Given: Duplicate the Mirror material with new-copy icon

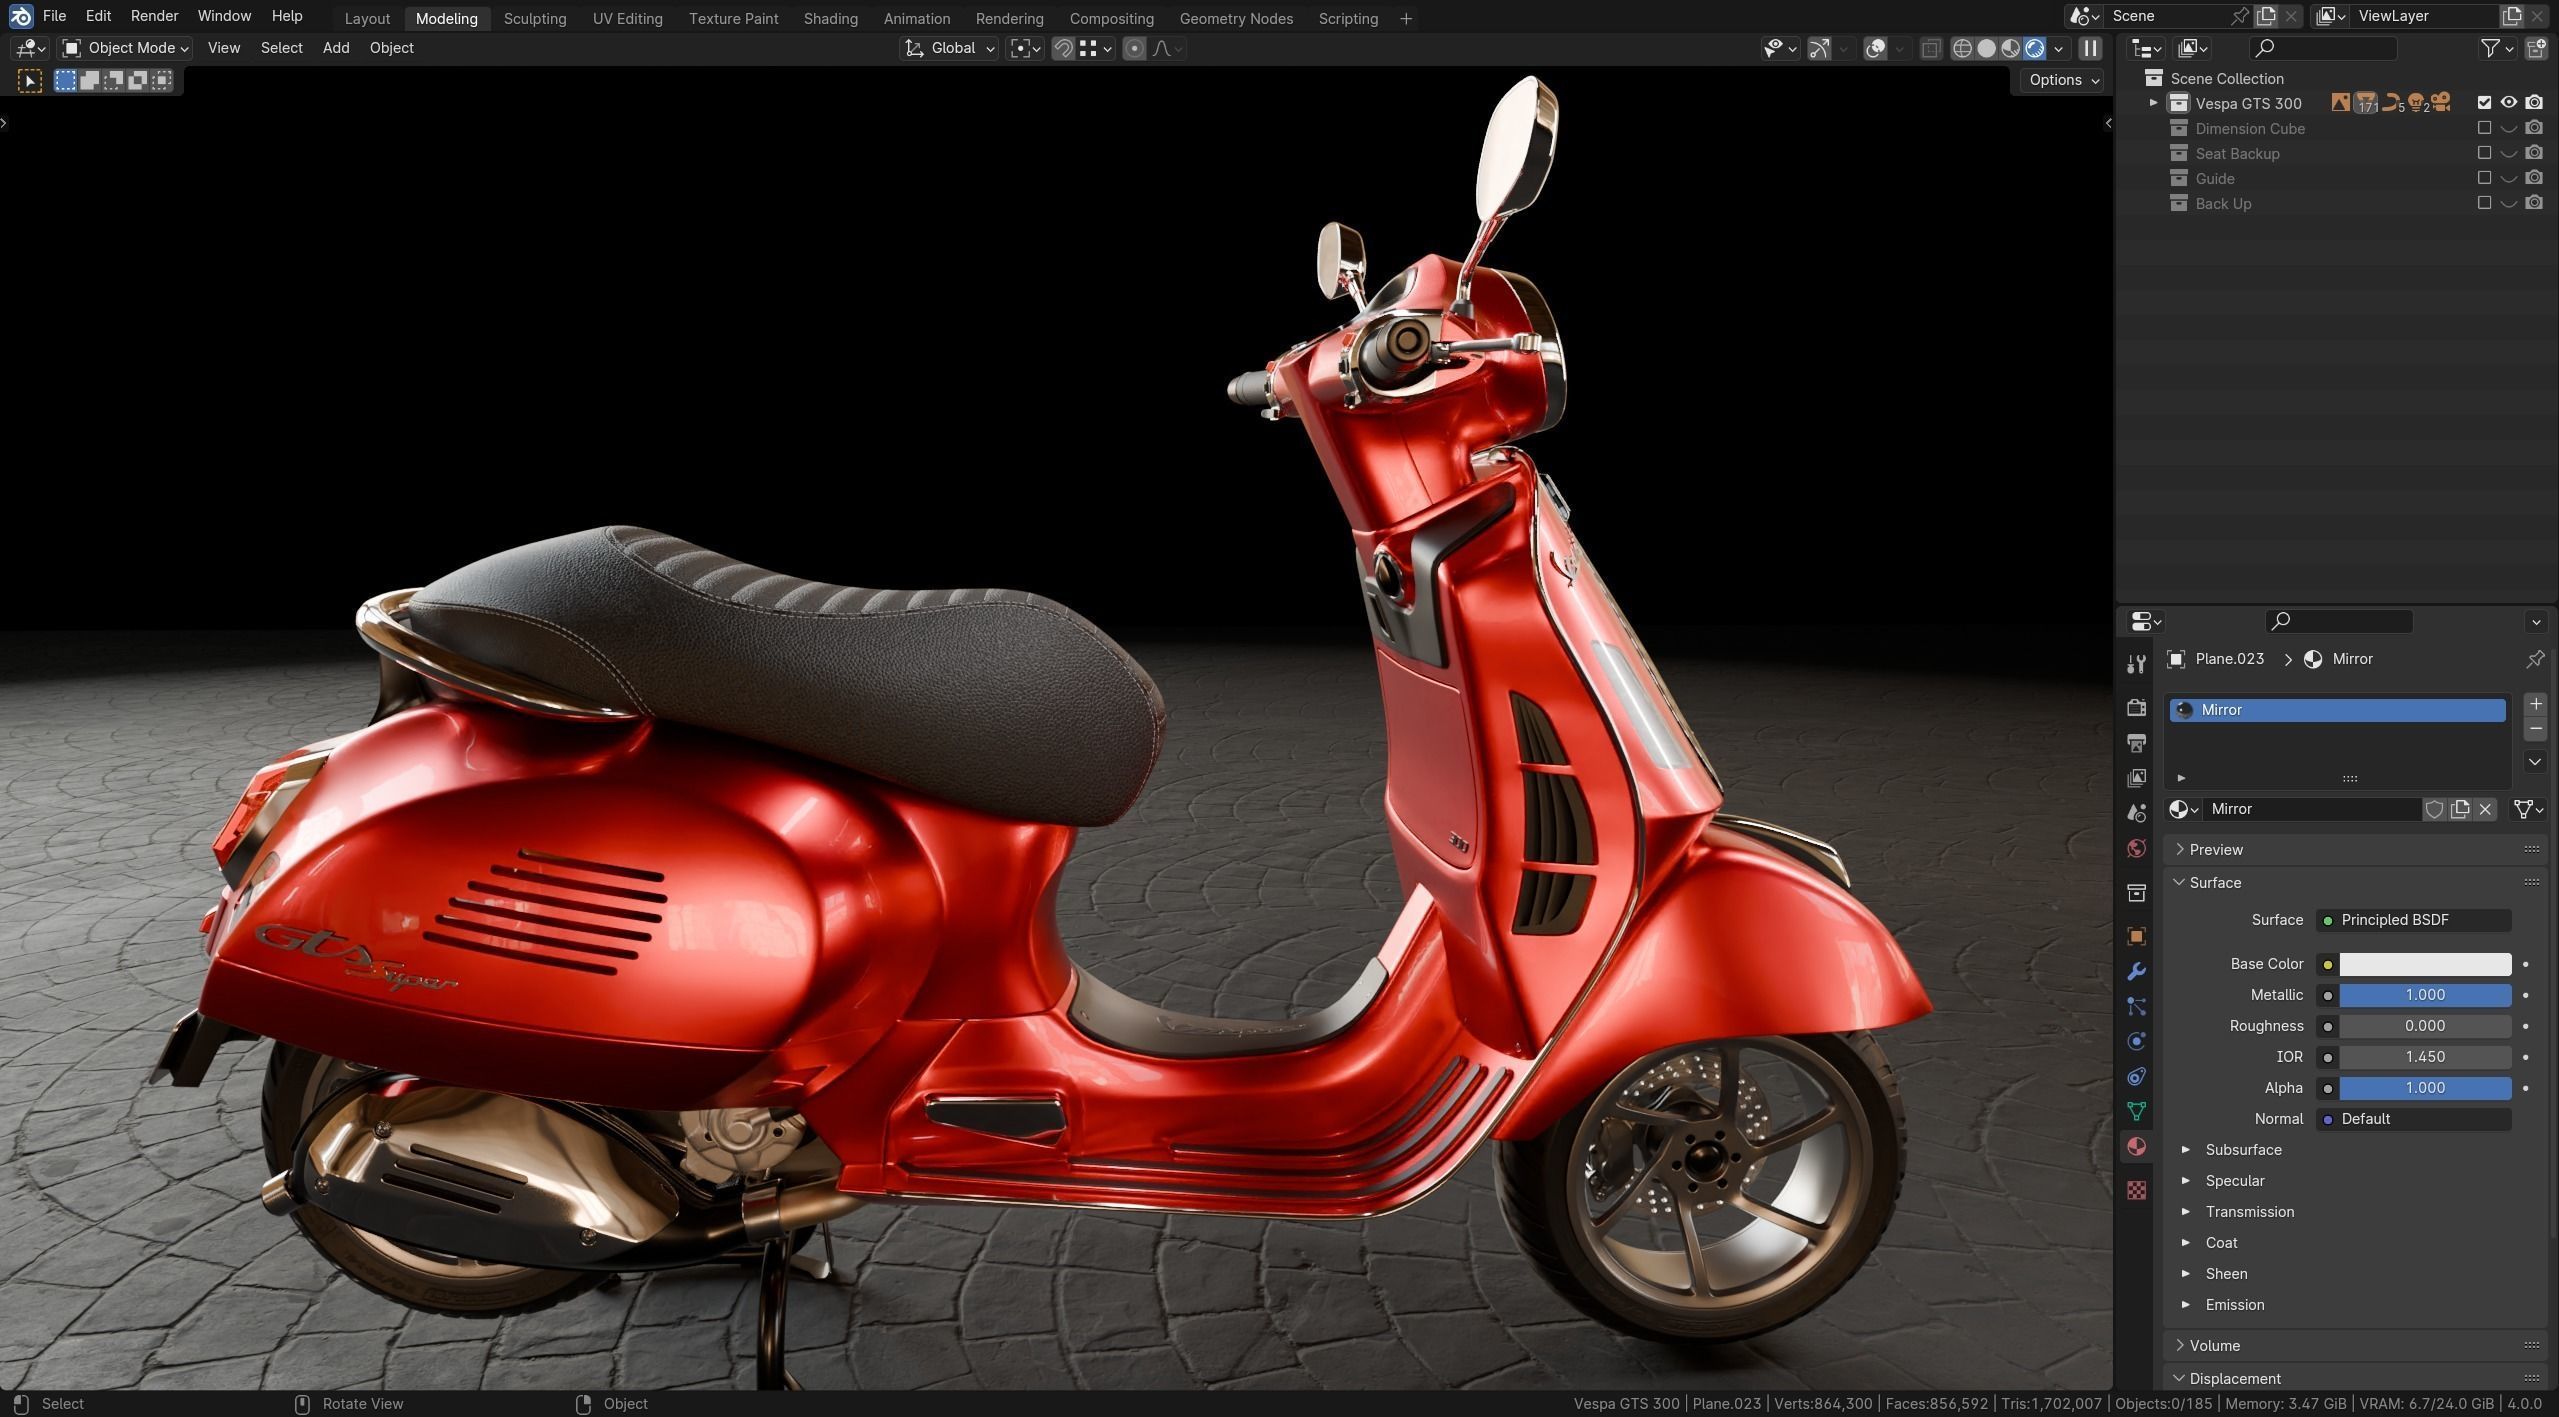Looking at the screenshot, I should (2460, 809).
